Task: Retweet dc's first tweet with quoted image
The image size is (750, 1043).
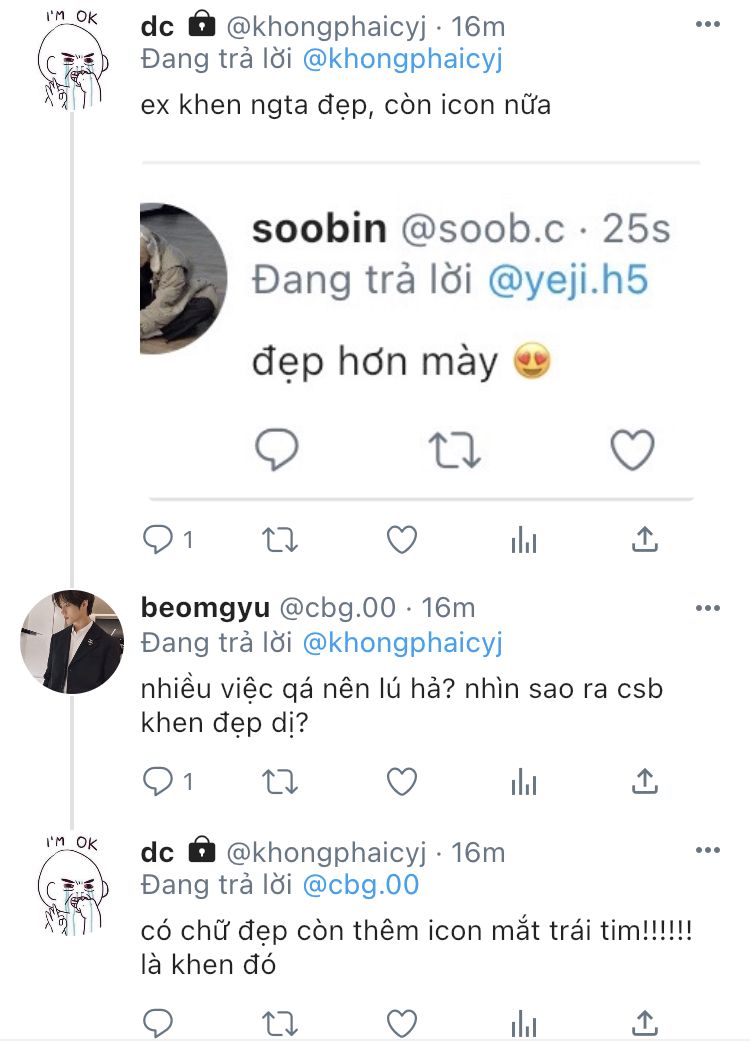Action: tap(279, 540)
